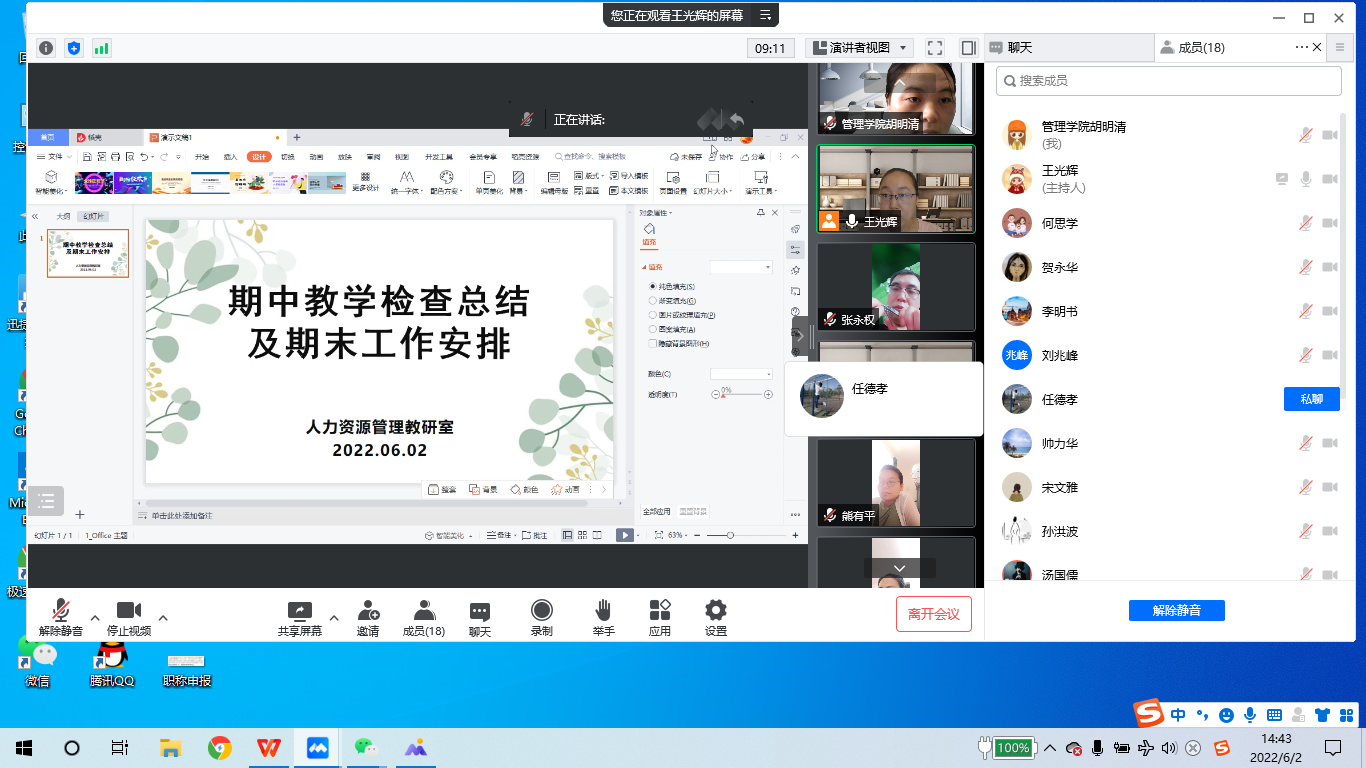
Task: Switch to the 聊天 chat tab
Action: 1019,48
